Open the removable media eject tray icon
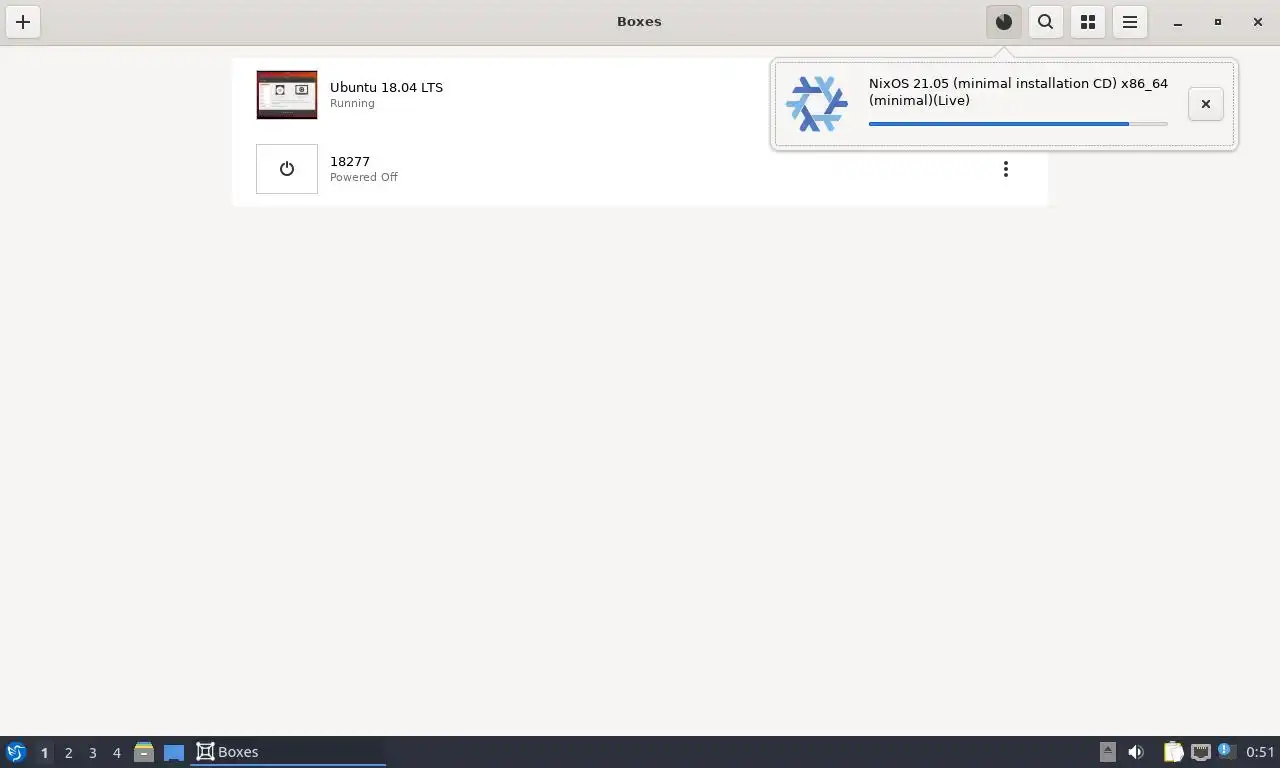Viewport: 1280px width, 768px height. tap(1108, 752)
